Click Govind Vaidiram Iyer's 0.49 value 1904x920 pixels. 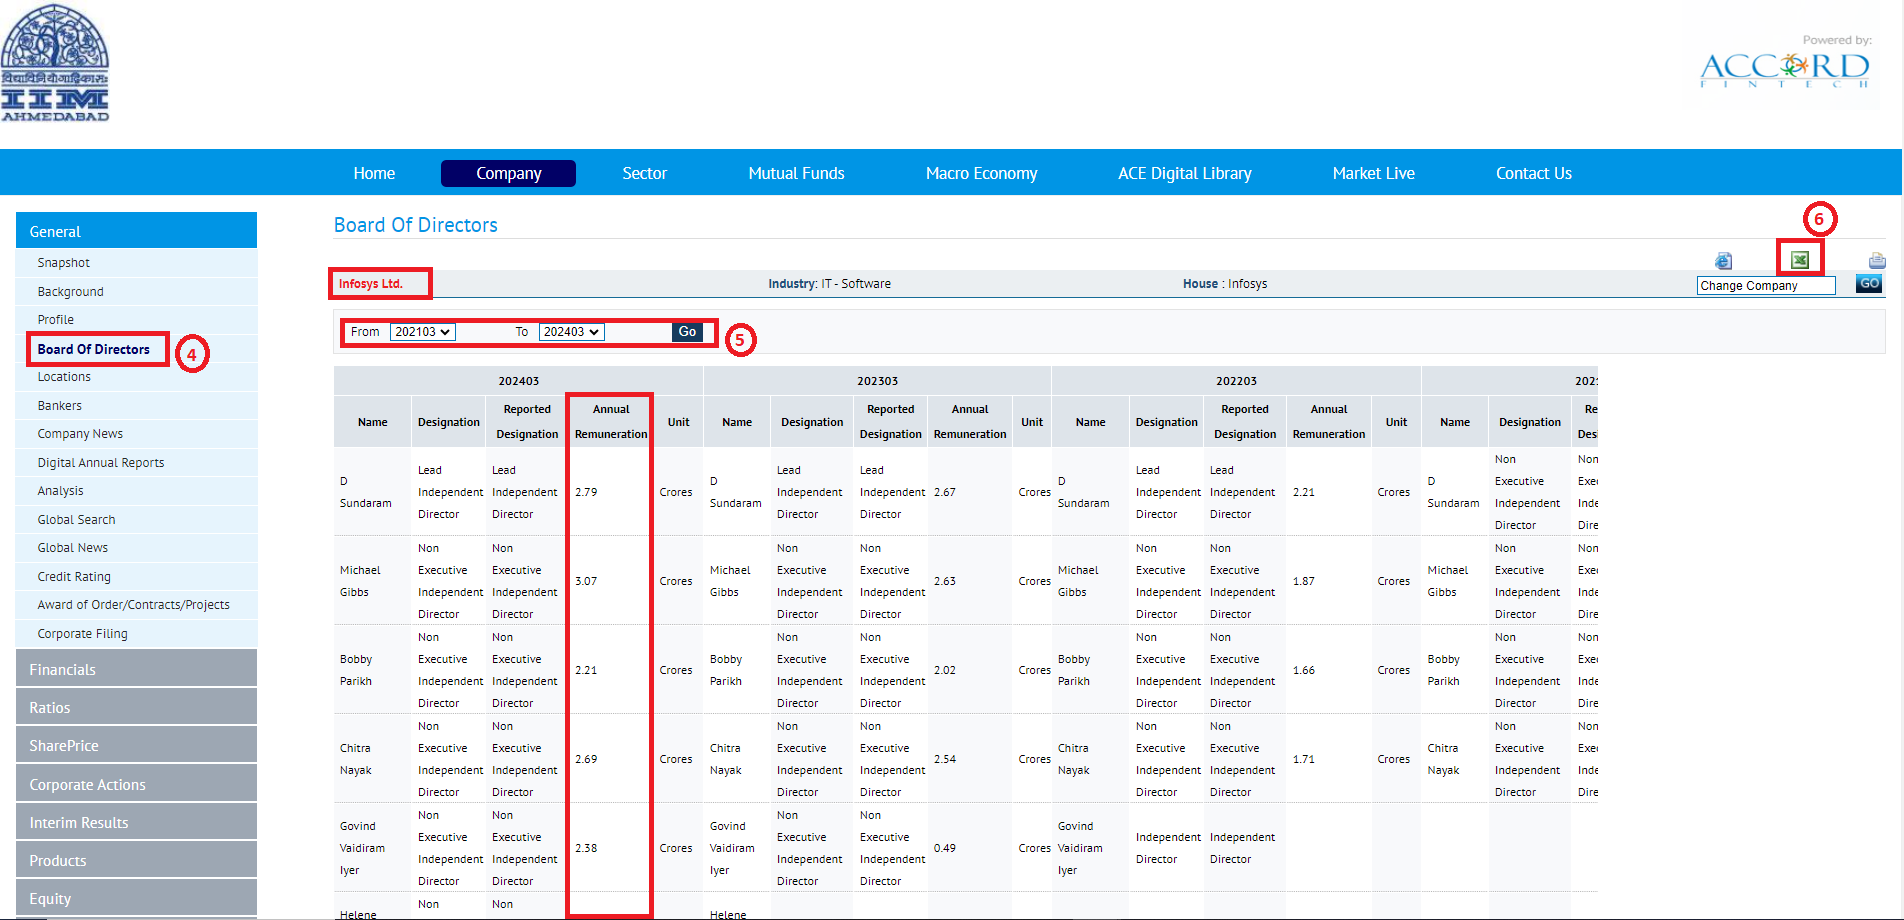[x=945, y=848]
